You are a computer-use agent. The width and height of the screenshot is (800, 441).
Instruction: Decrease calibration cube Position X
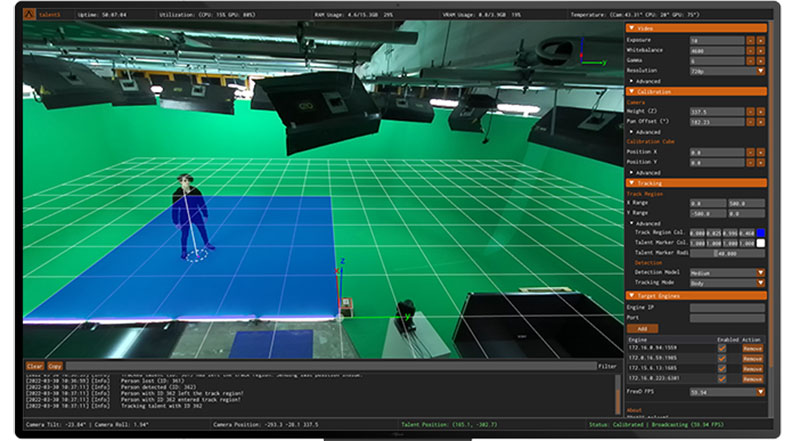click(x=750, y=152)
